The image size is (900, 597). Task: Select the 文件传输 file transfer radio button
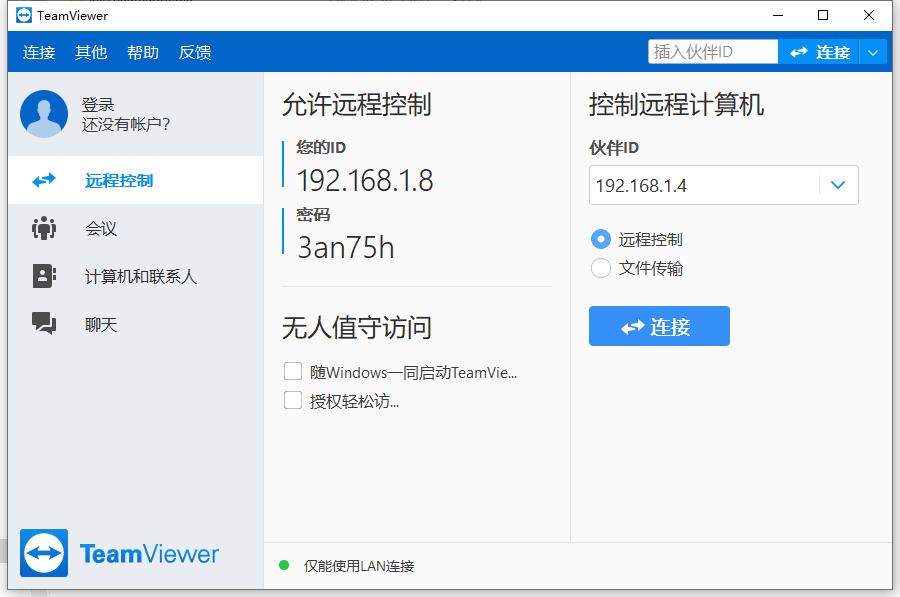coord(601,268)
